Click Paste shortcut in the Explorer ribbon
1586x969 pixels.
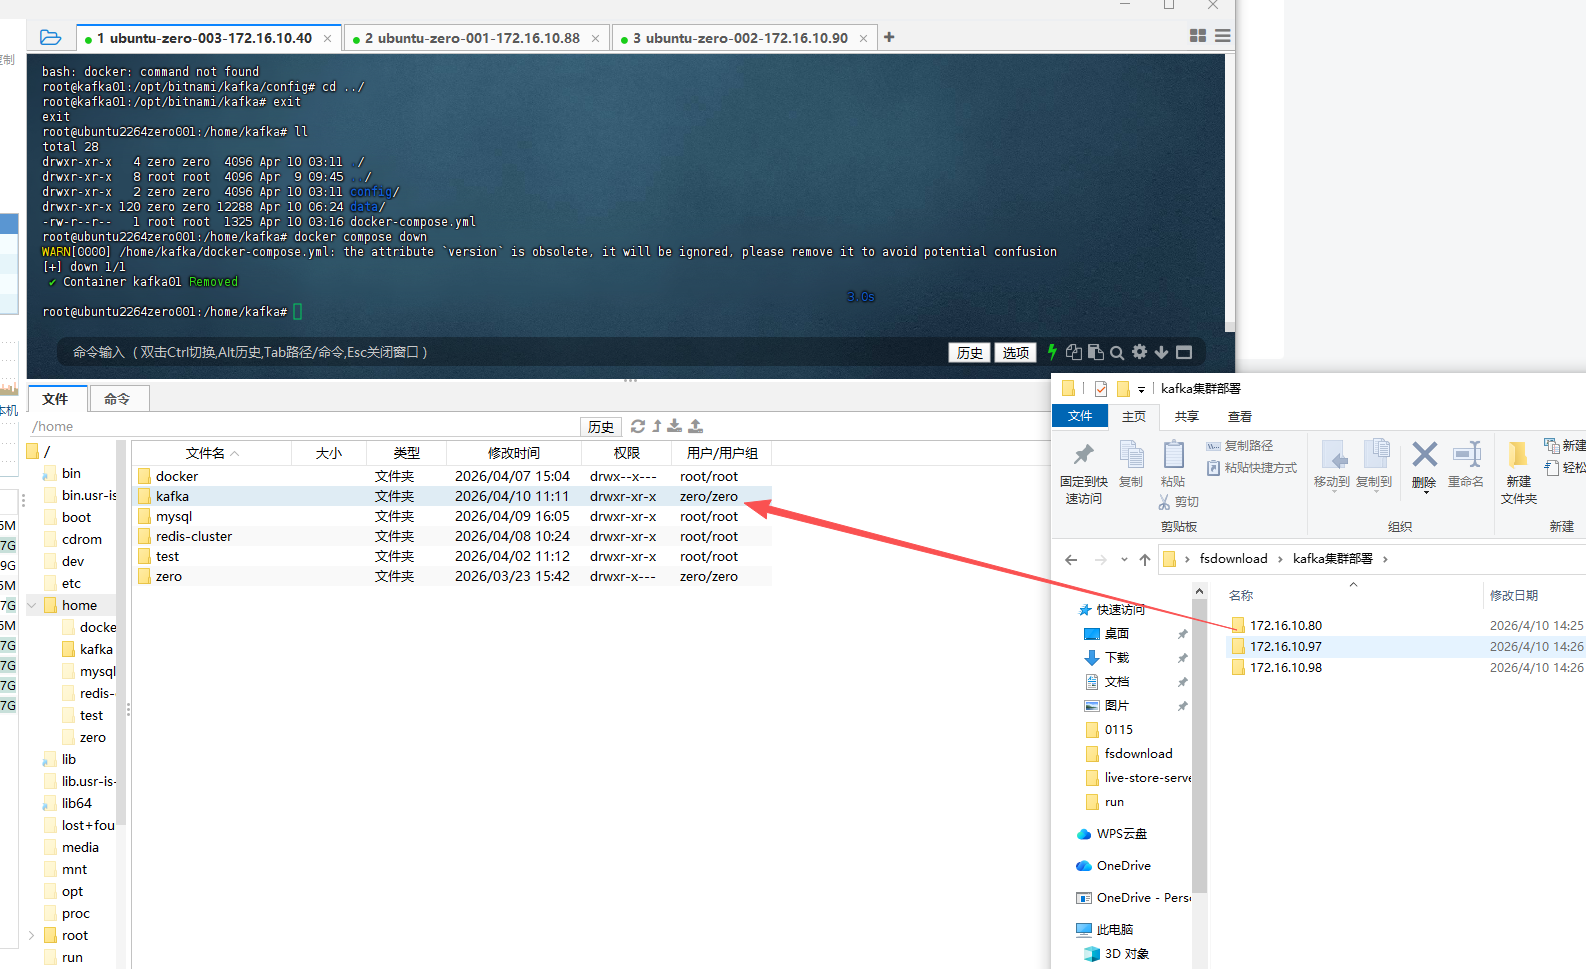click(x=1251, y=468)
